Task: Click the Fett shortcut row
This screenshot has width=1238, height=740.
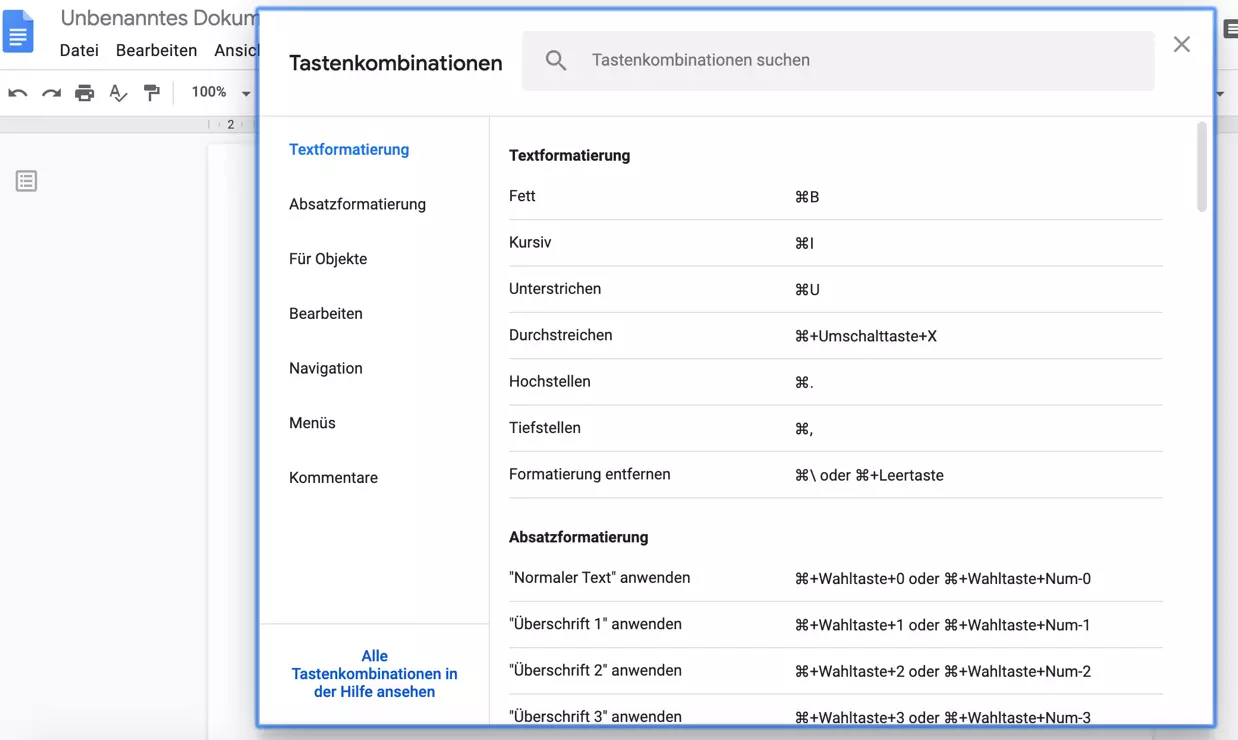Action: [835, 197]
